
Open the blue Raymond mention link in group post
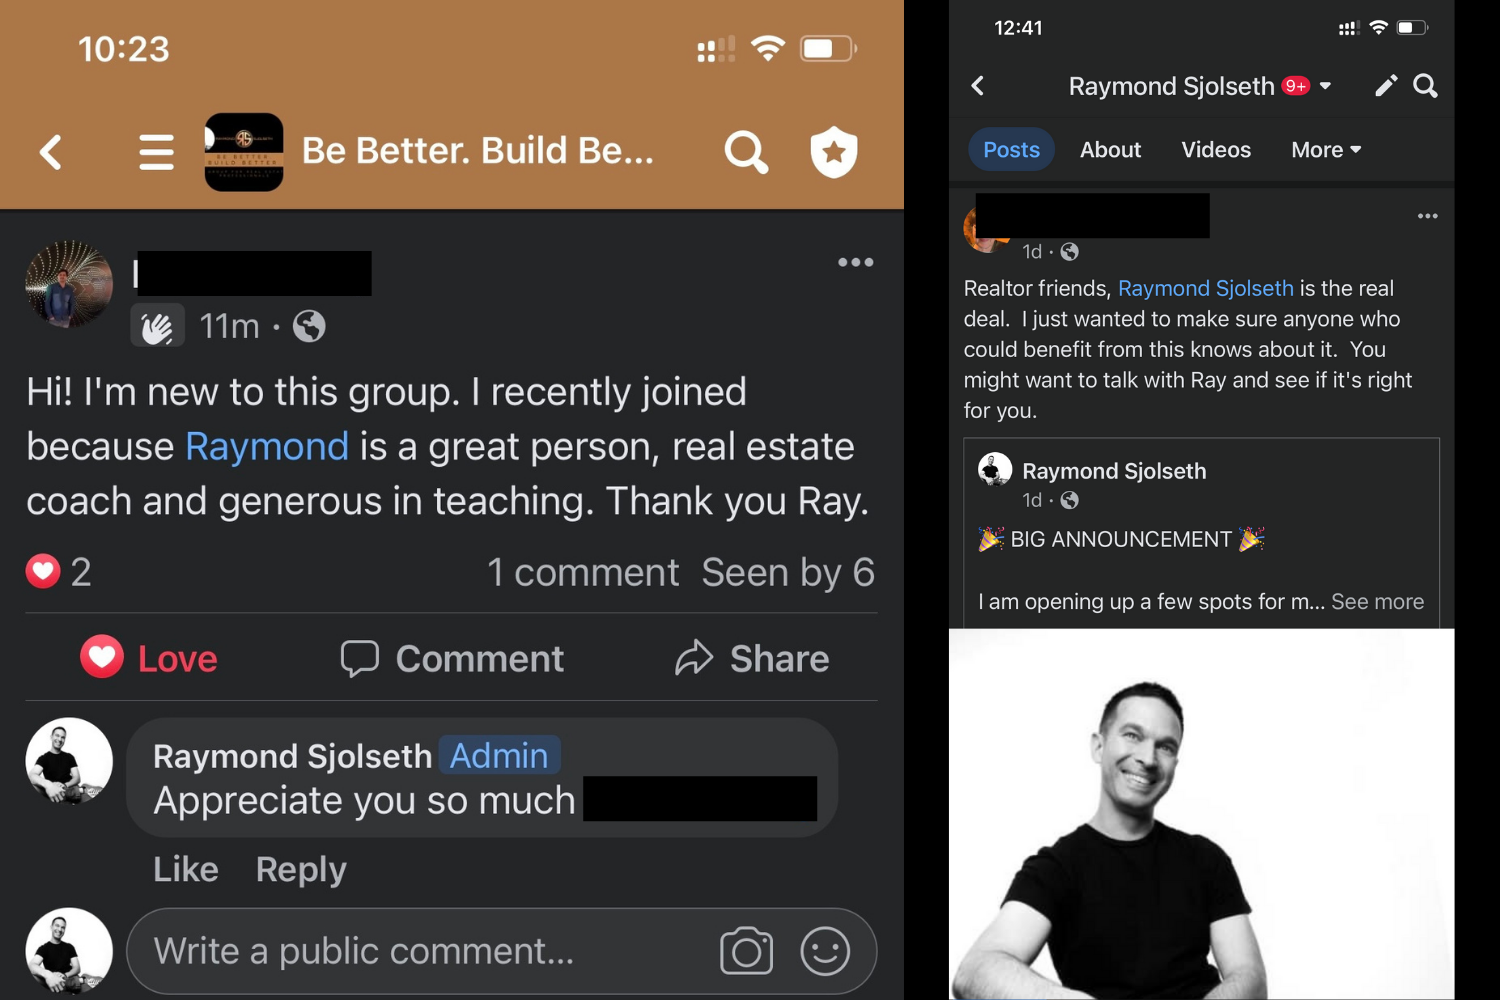click(267, 446)
